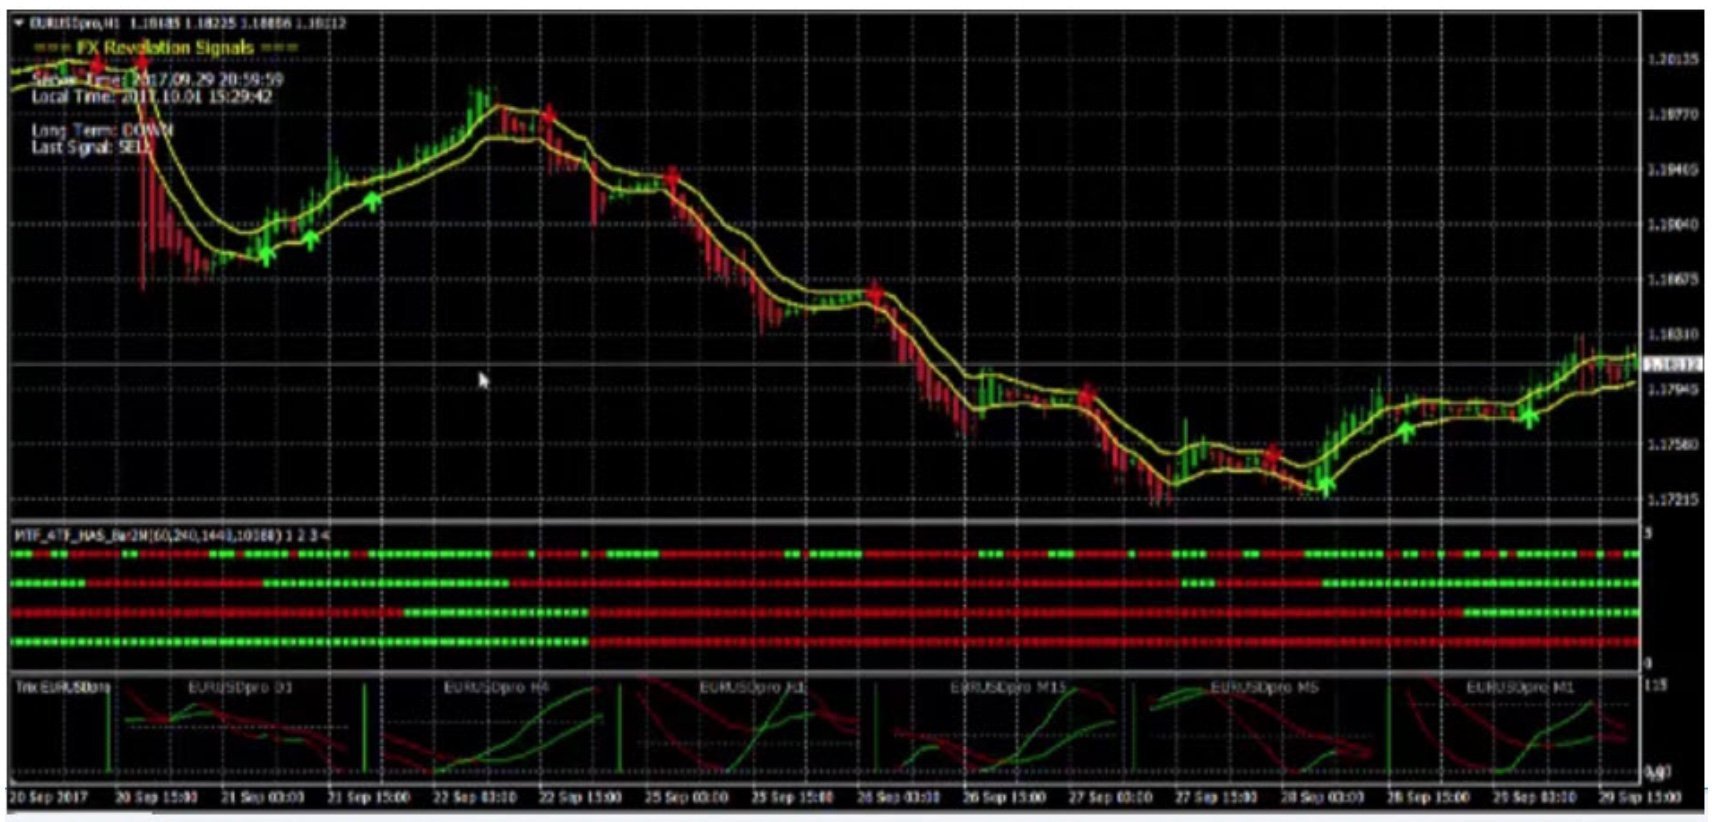The width and height of the screenshot is (1716, 822).
Task: Click the green buy arrow at the 28 Sep low
Action: point(1326,486)
